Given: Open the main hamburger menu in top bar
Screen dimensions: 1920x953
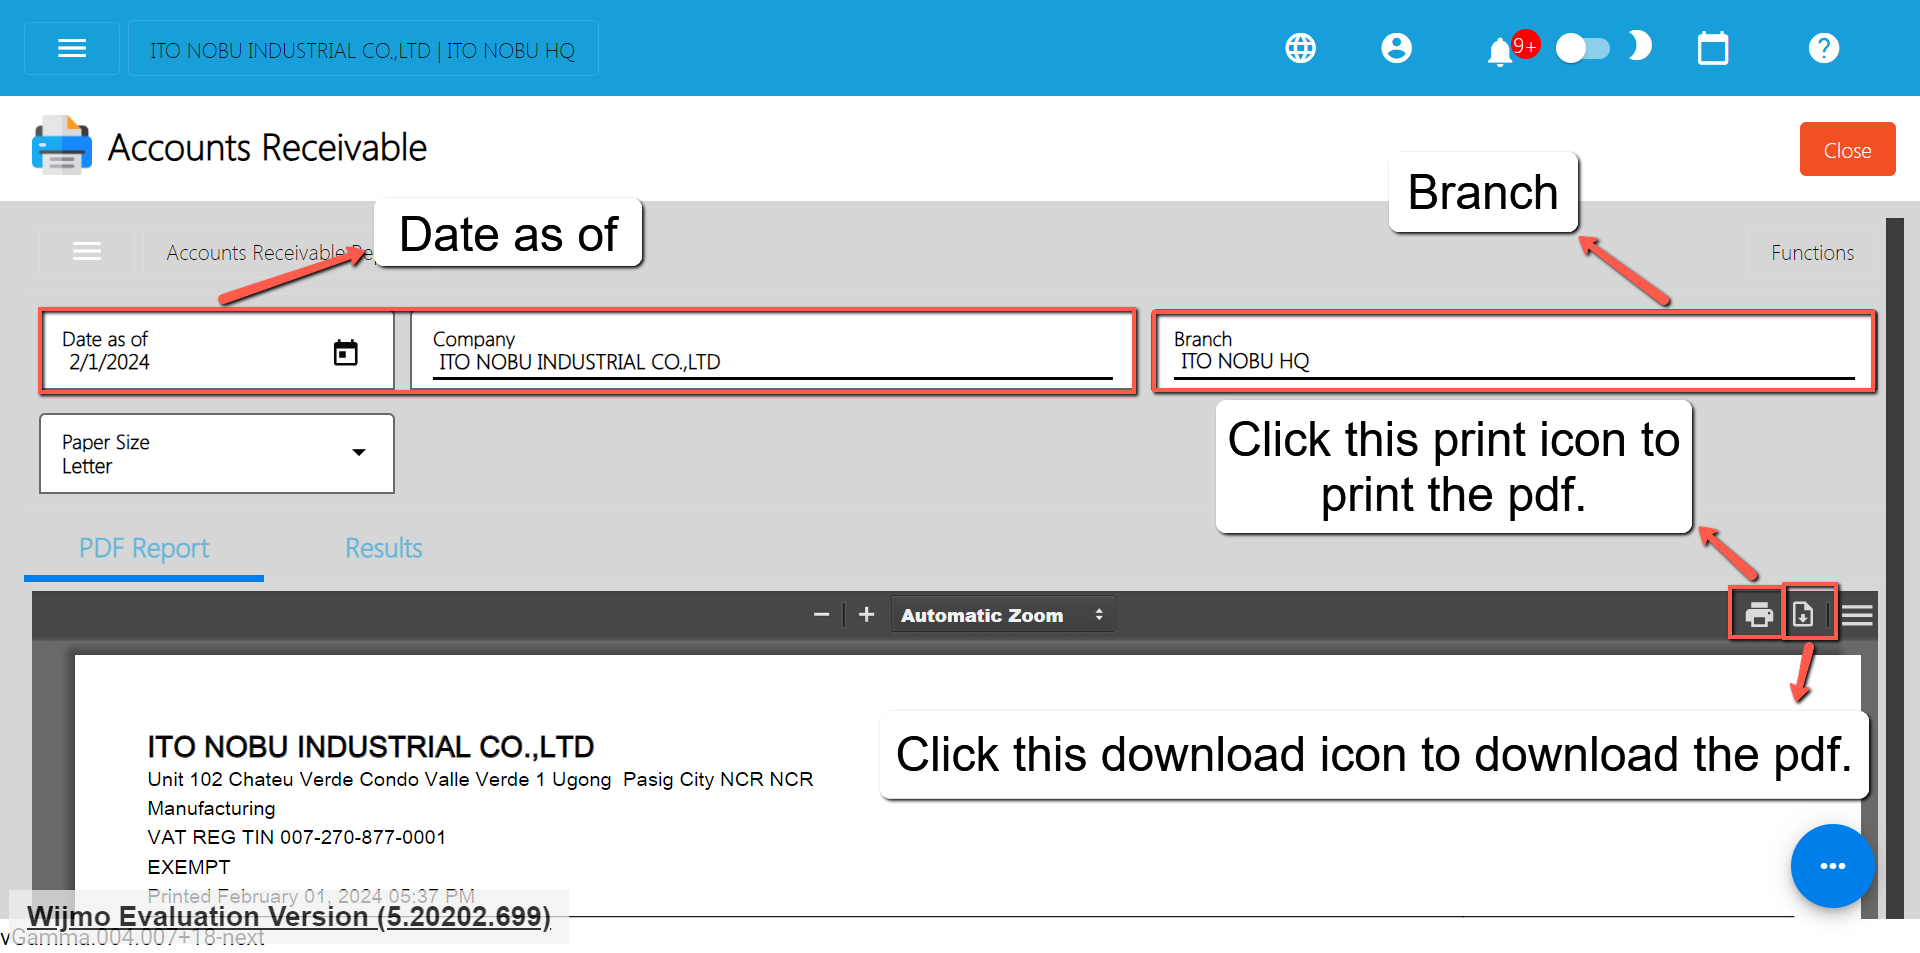Looking at the screenshot, I should point(72,48).
